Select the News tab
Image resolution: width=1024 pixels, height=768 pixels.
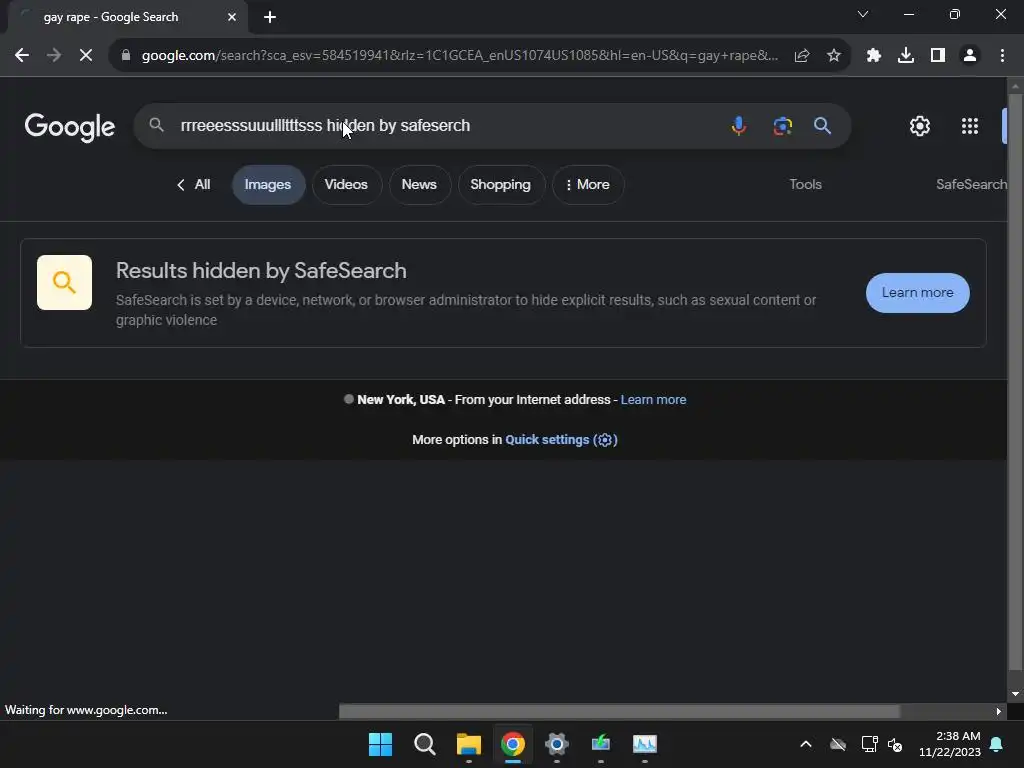[x=419, y=185]
